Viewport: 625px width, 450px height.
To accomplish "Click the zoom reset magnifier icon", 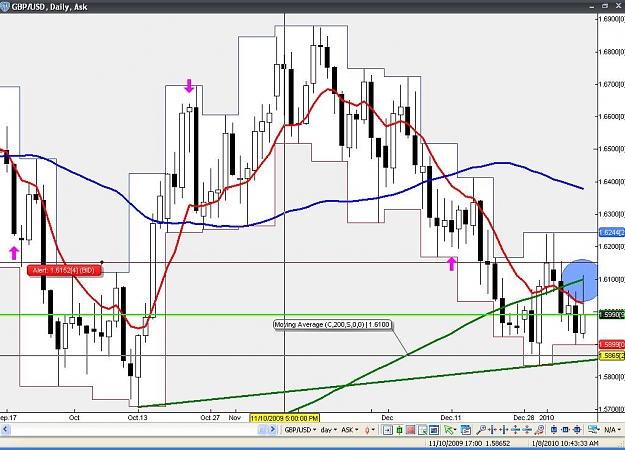I will (x=539, y=430).
